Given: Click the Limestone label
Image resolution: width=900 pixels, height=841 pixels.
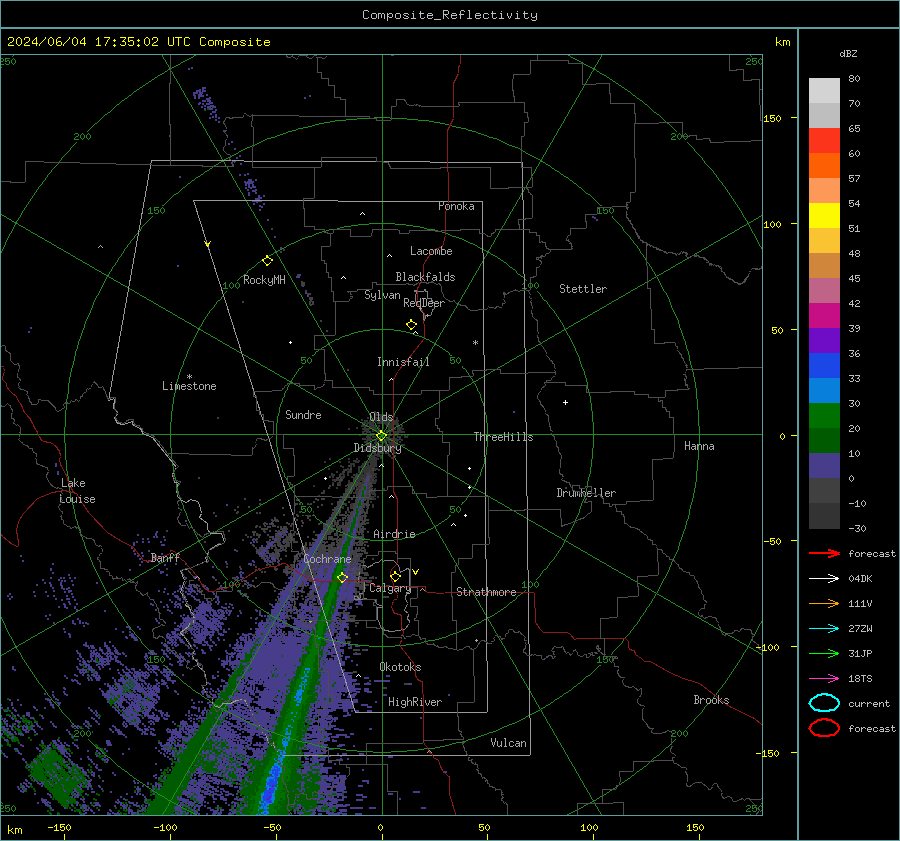Looking at the screenshot, I should [189, 386].
